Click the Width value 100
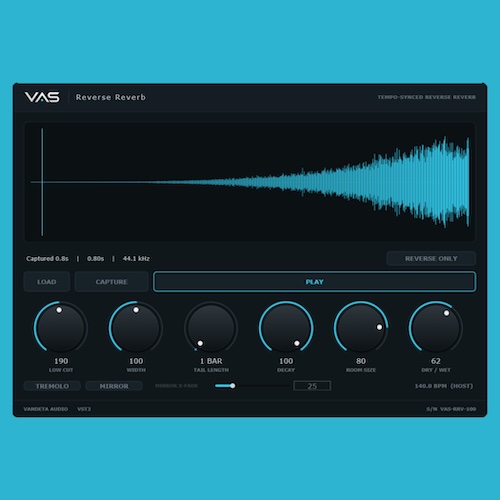The height and width of the screenshot is (500, 500). click(136, 361)
